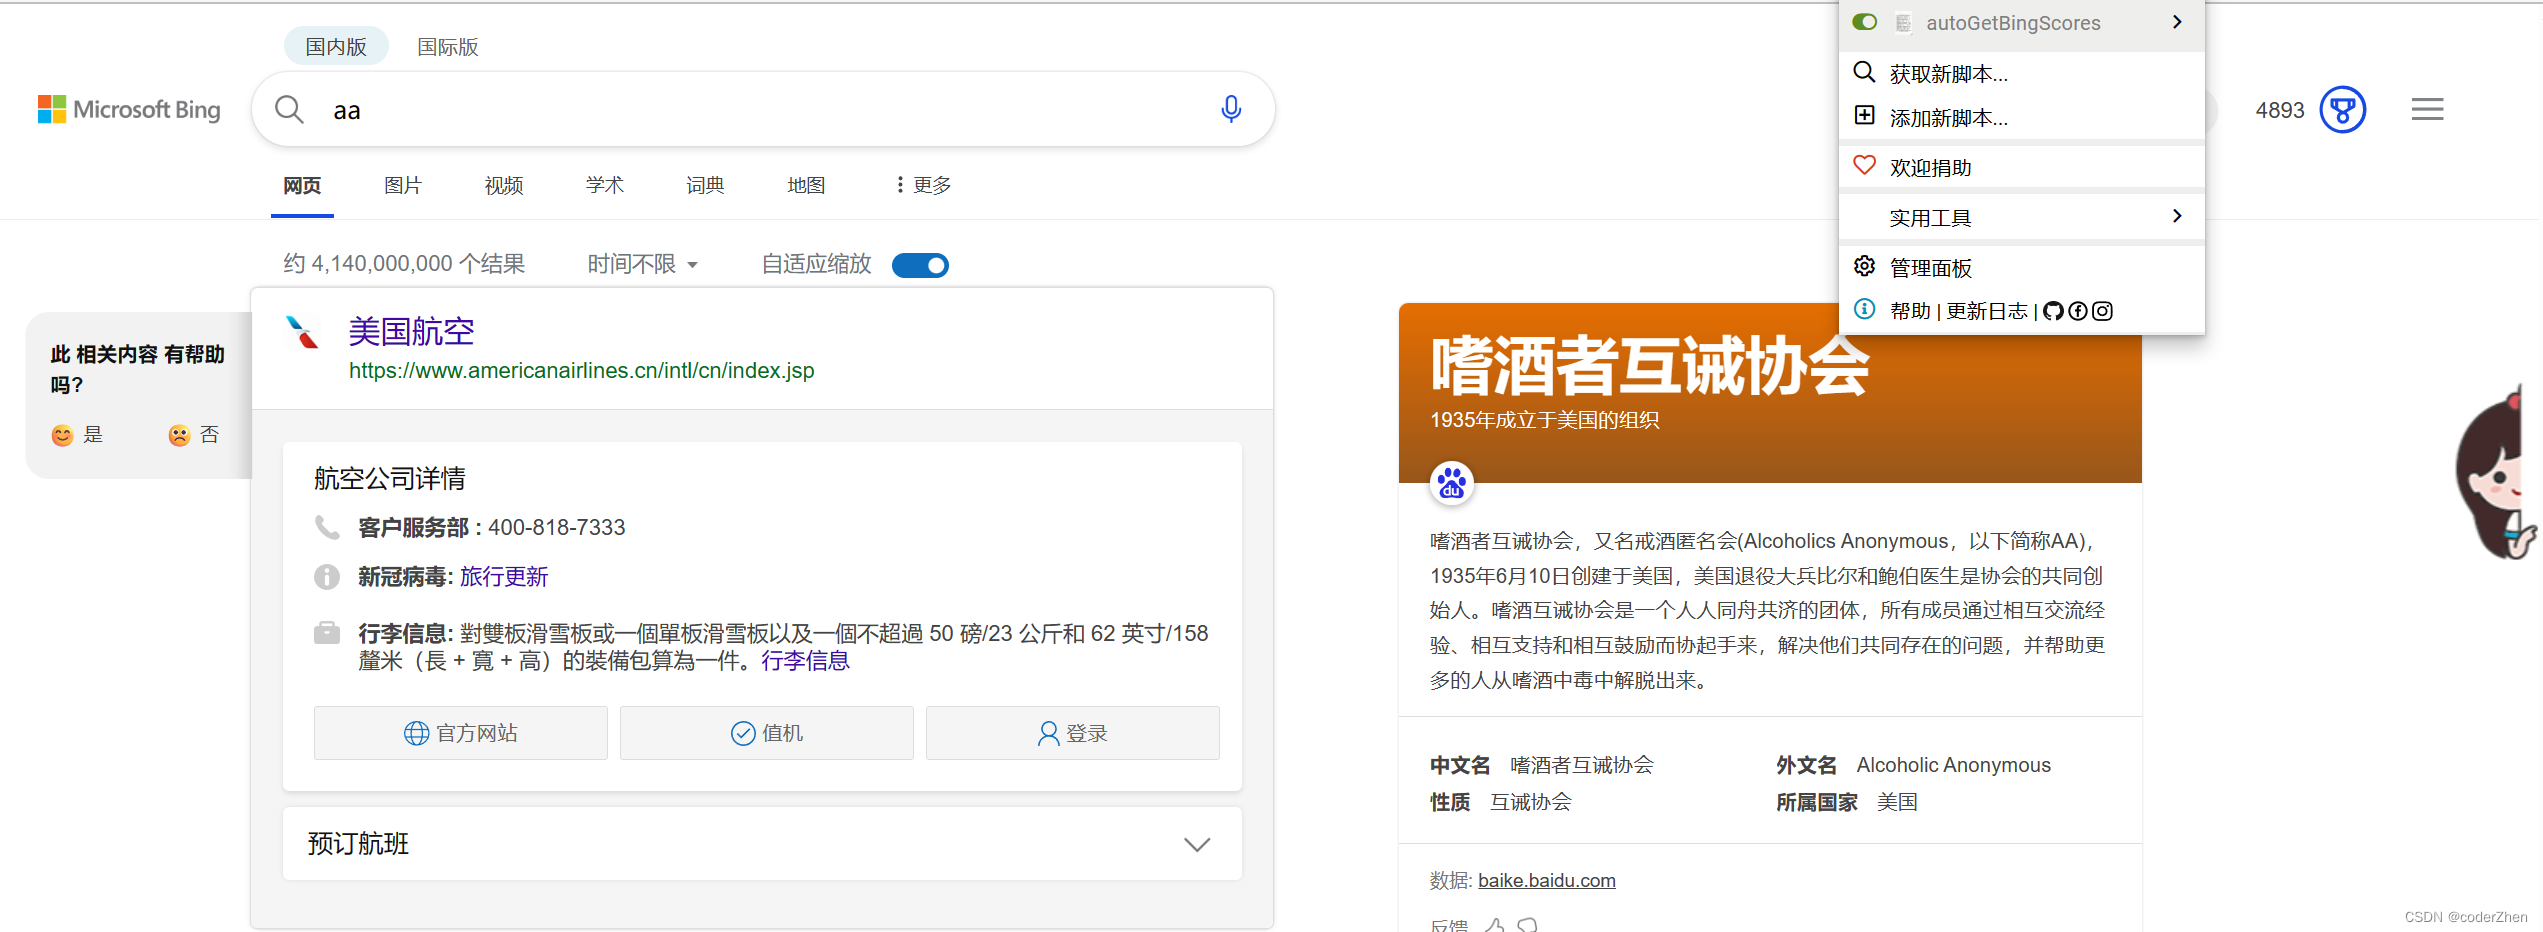
Task: Open the baike.baidu.com data source link
Action: pos(1546,880)
